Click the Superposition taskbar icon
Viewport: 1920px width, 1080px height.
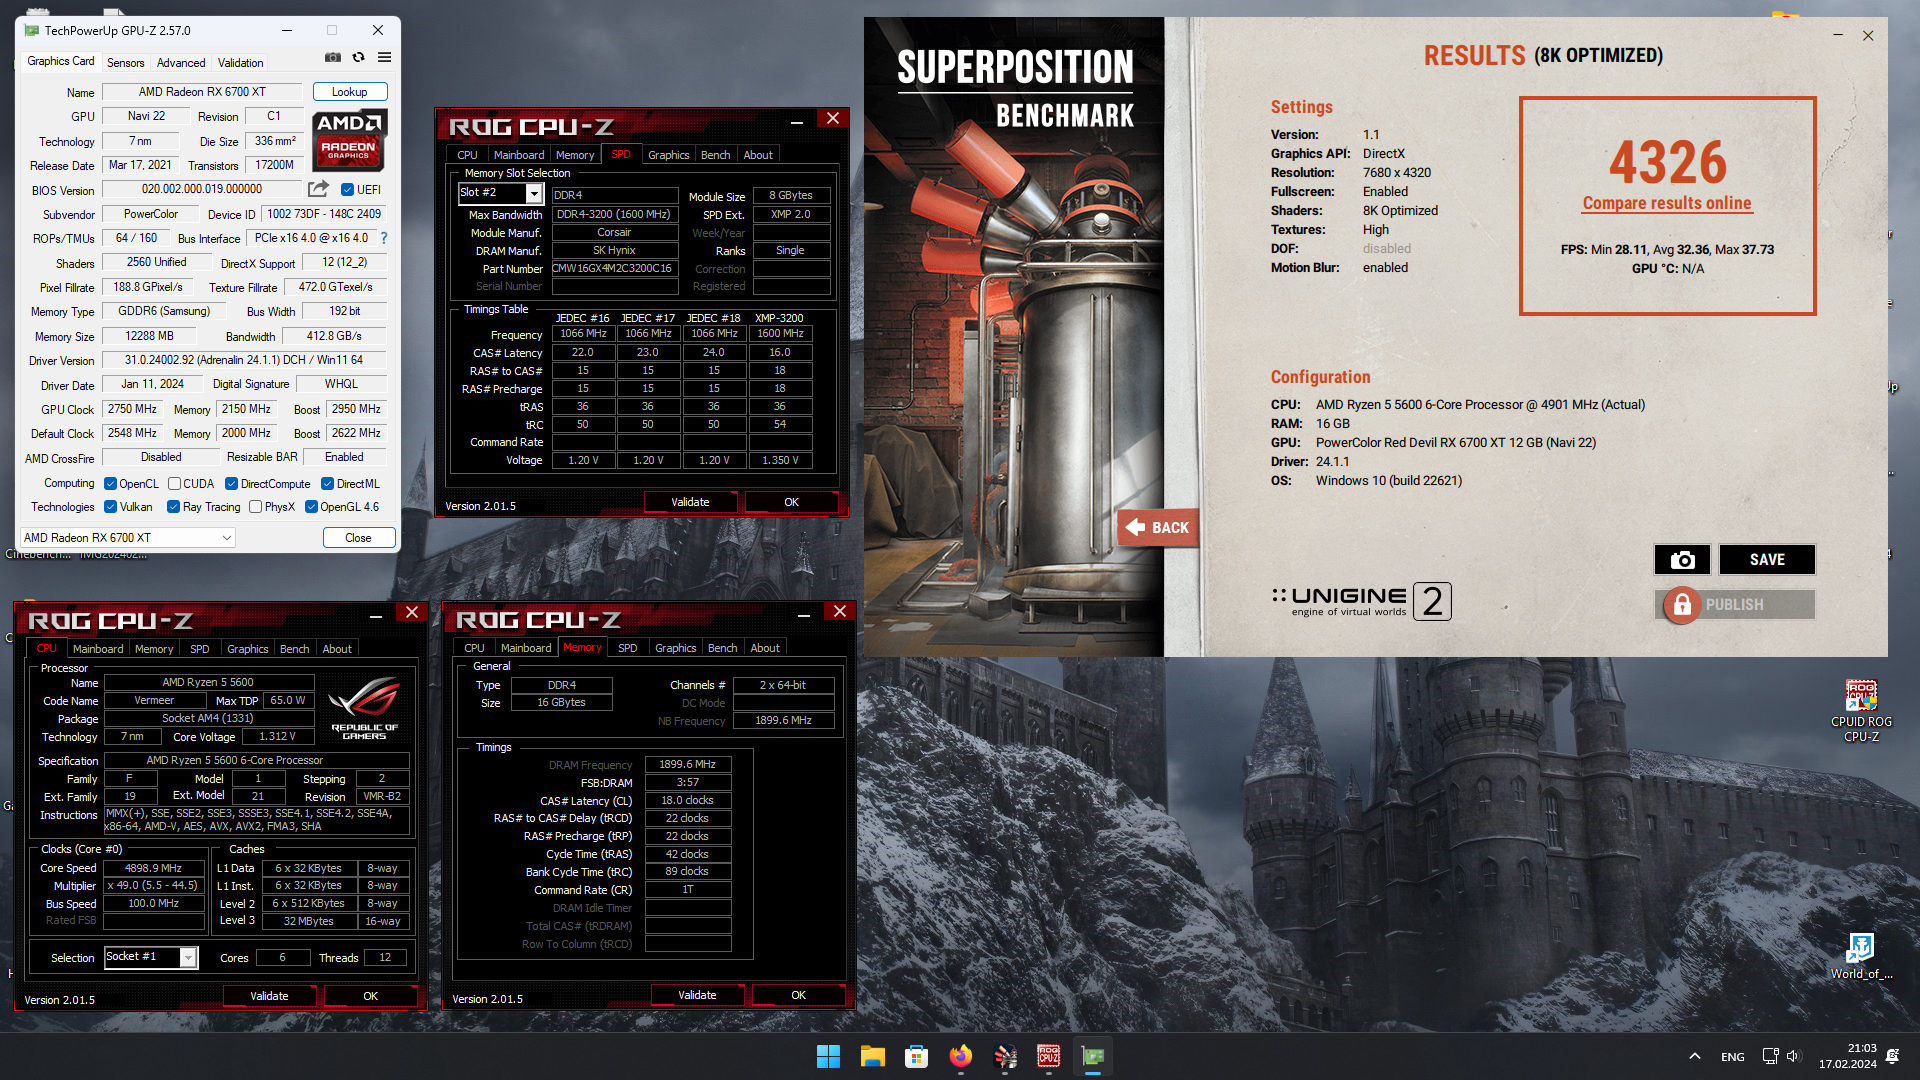pos(1004,1056)
